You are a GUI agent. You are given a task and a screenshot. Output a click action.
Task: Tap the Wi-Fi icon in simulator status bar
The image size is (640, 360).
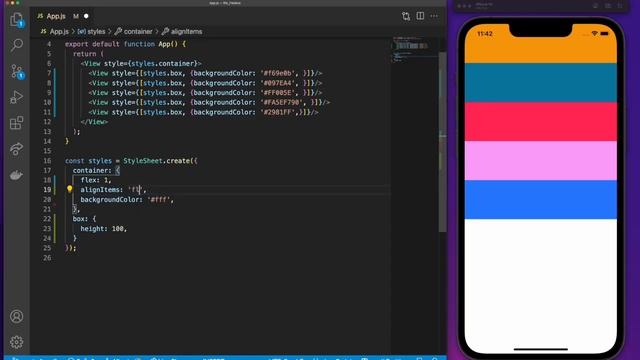[595, 33]
